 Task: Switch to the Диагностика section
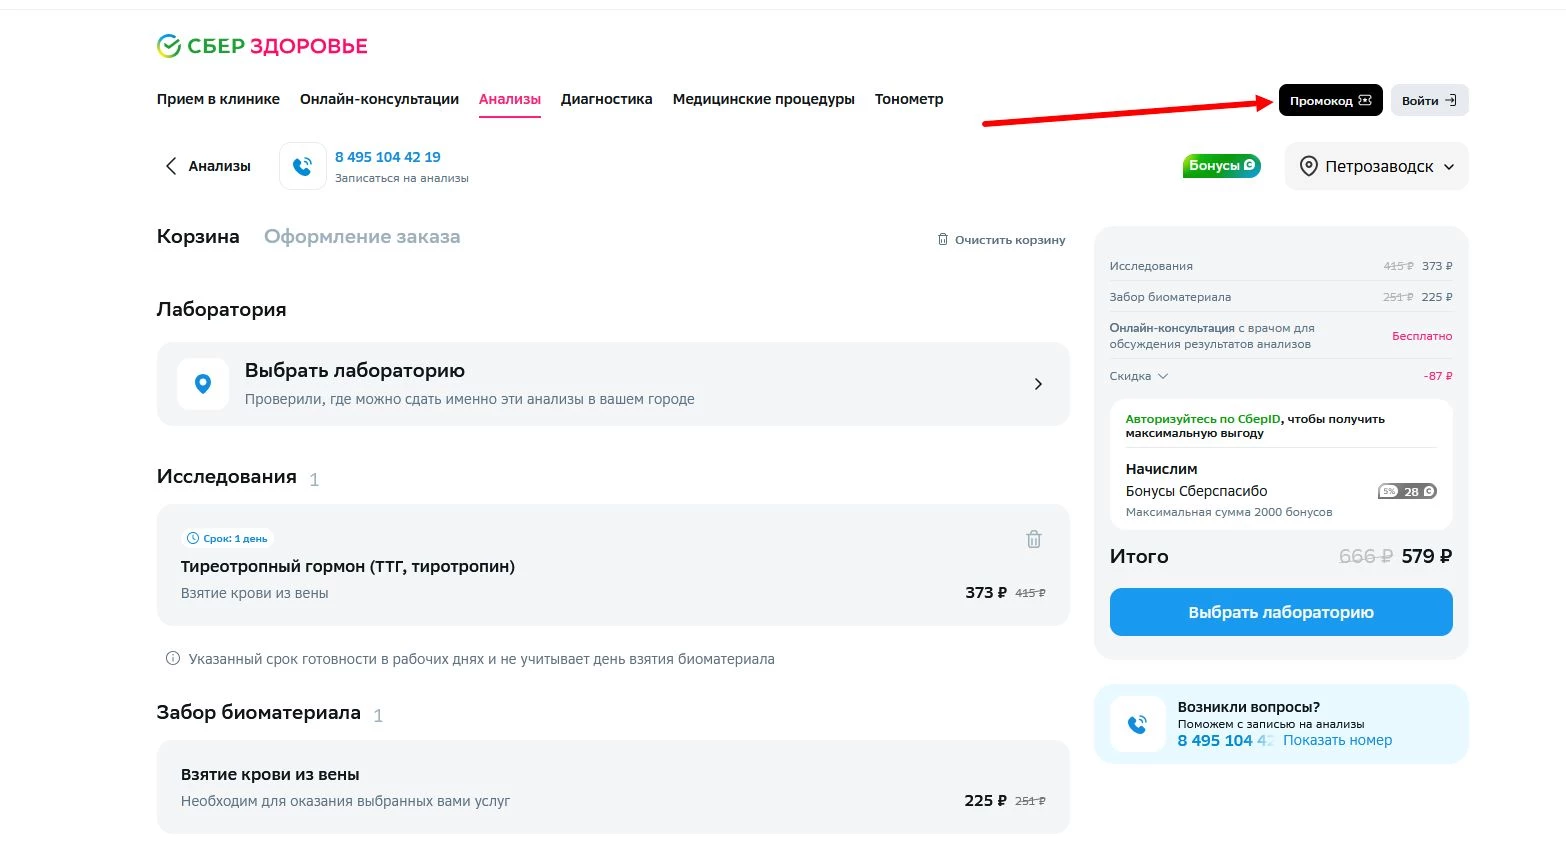(606, 99)
